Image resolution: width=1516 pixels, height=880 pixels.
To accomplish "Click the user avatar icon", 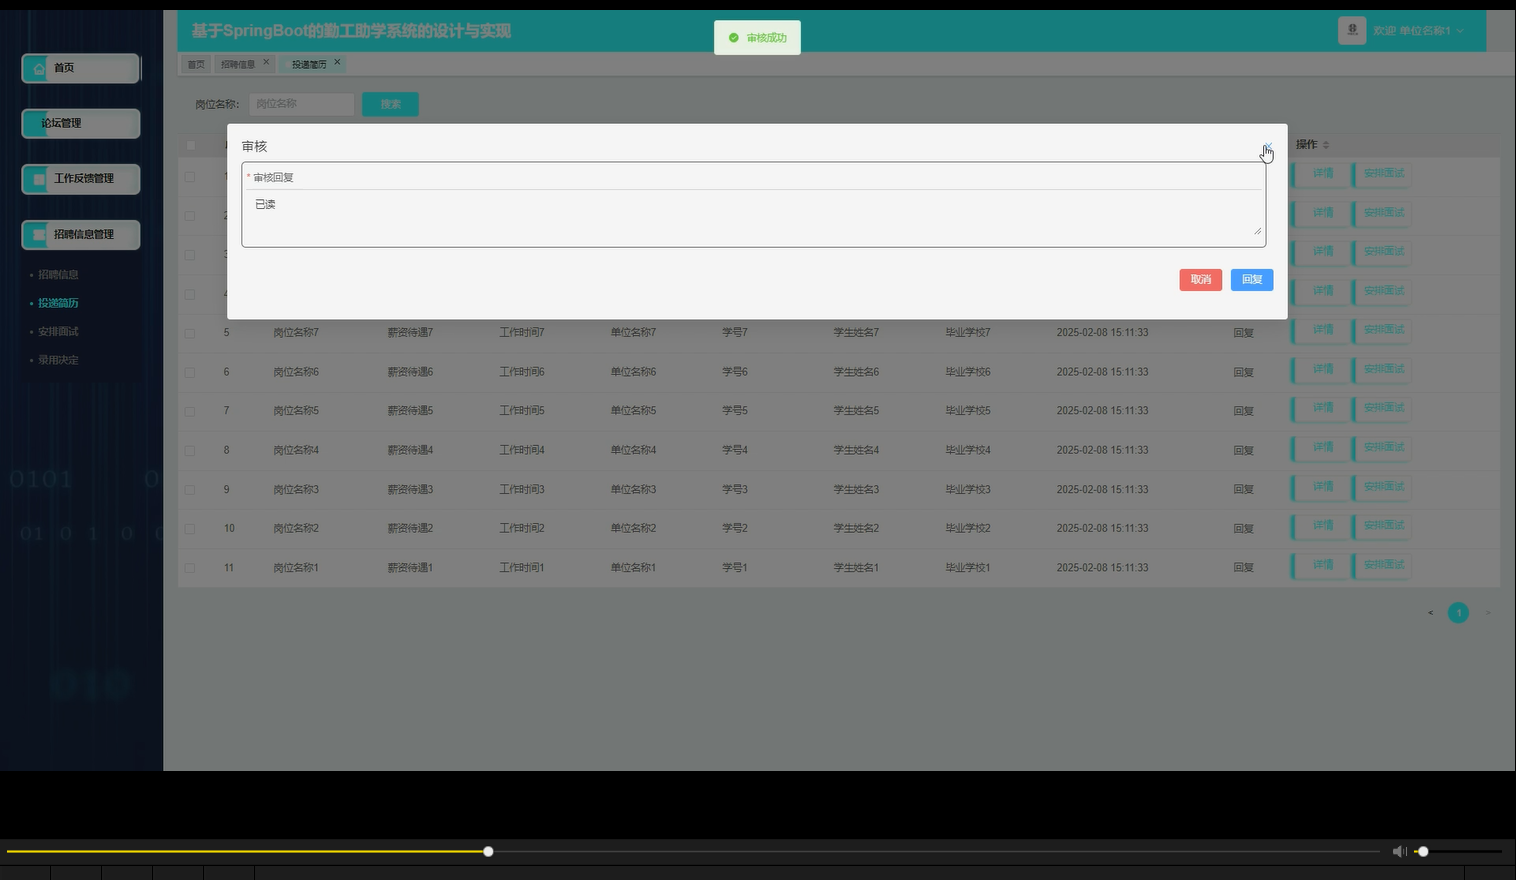I will pyautogui.click(x=1352, y=30).
